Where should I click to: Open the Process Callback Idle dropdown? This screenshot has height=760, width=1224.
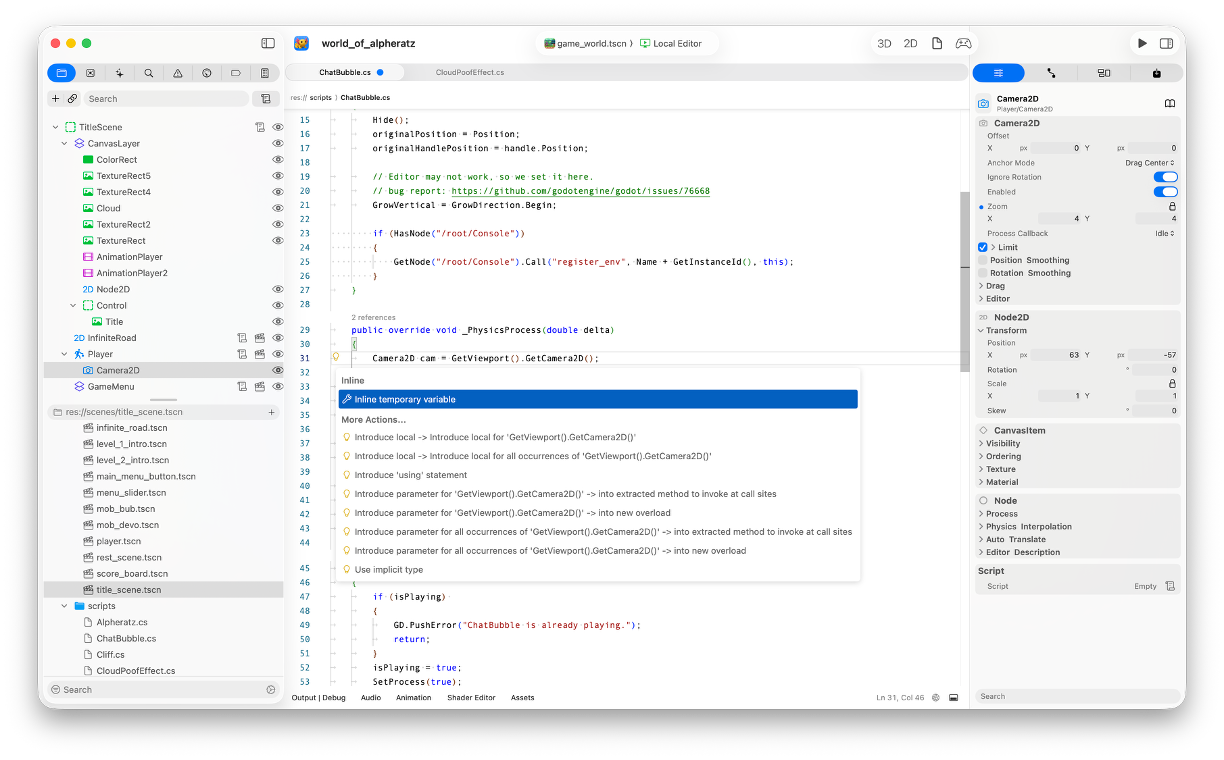1164,233
